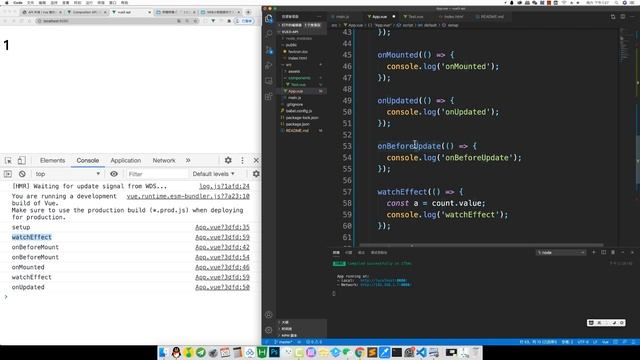640x360 pixels.
Task: Switch to the README.md editor tab
Action: (x=491, y=17)
